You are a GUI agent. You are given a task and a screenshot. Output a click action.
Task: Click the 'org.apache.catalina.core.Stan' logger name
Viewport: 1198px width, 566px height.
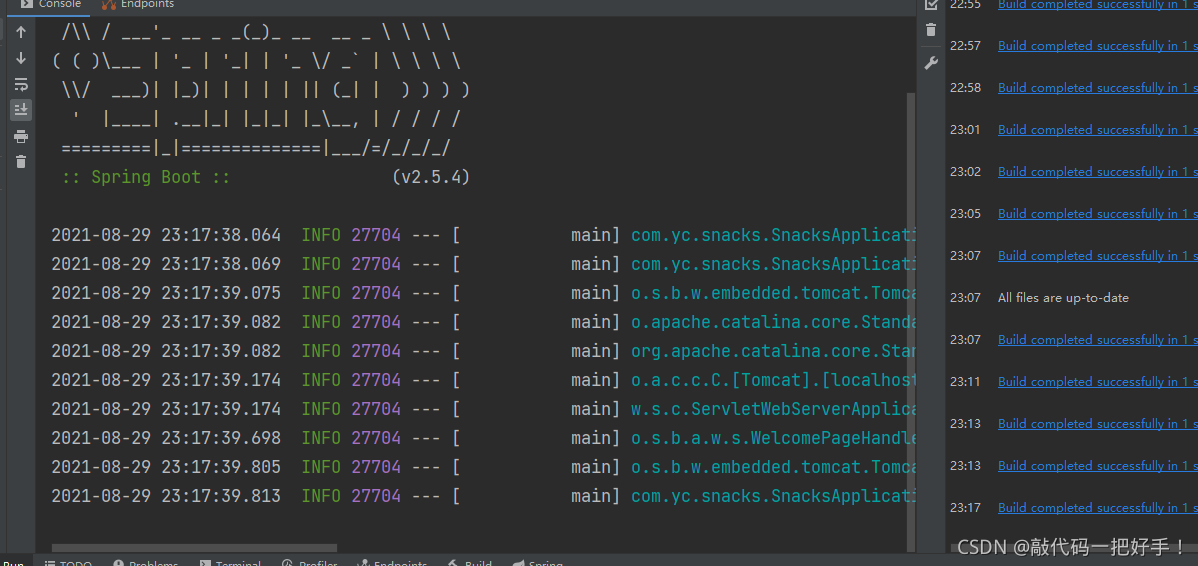(x=773, y=351)
